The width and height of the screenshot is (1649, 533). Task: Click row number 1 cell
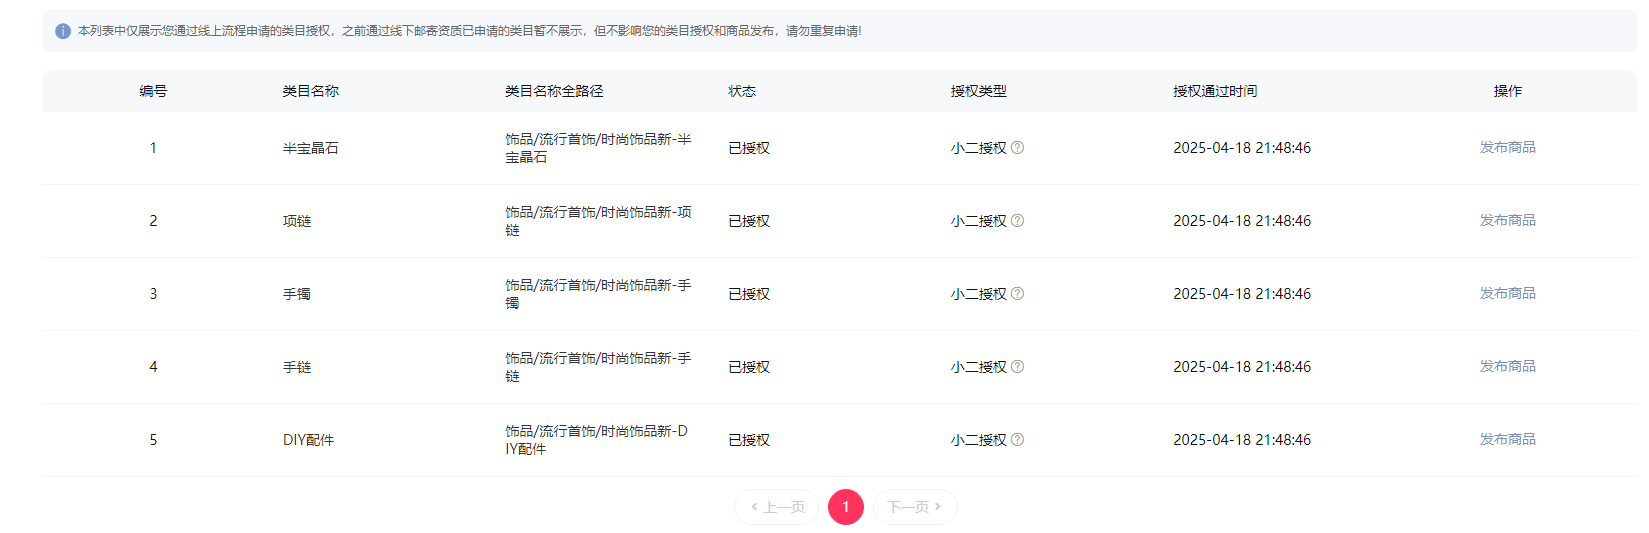click(153, 148)
